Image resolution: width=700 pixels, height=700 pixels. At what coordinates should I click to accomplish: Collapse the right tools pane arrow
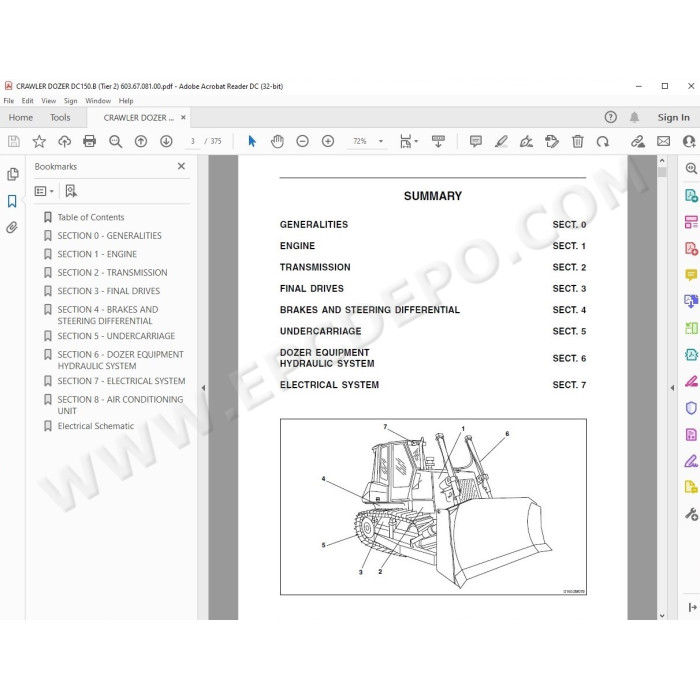pos(672,388)
